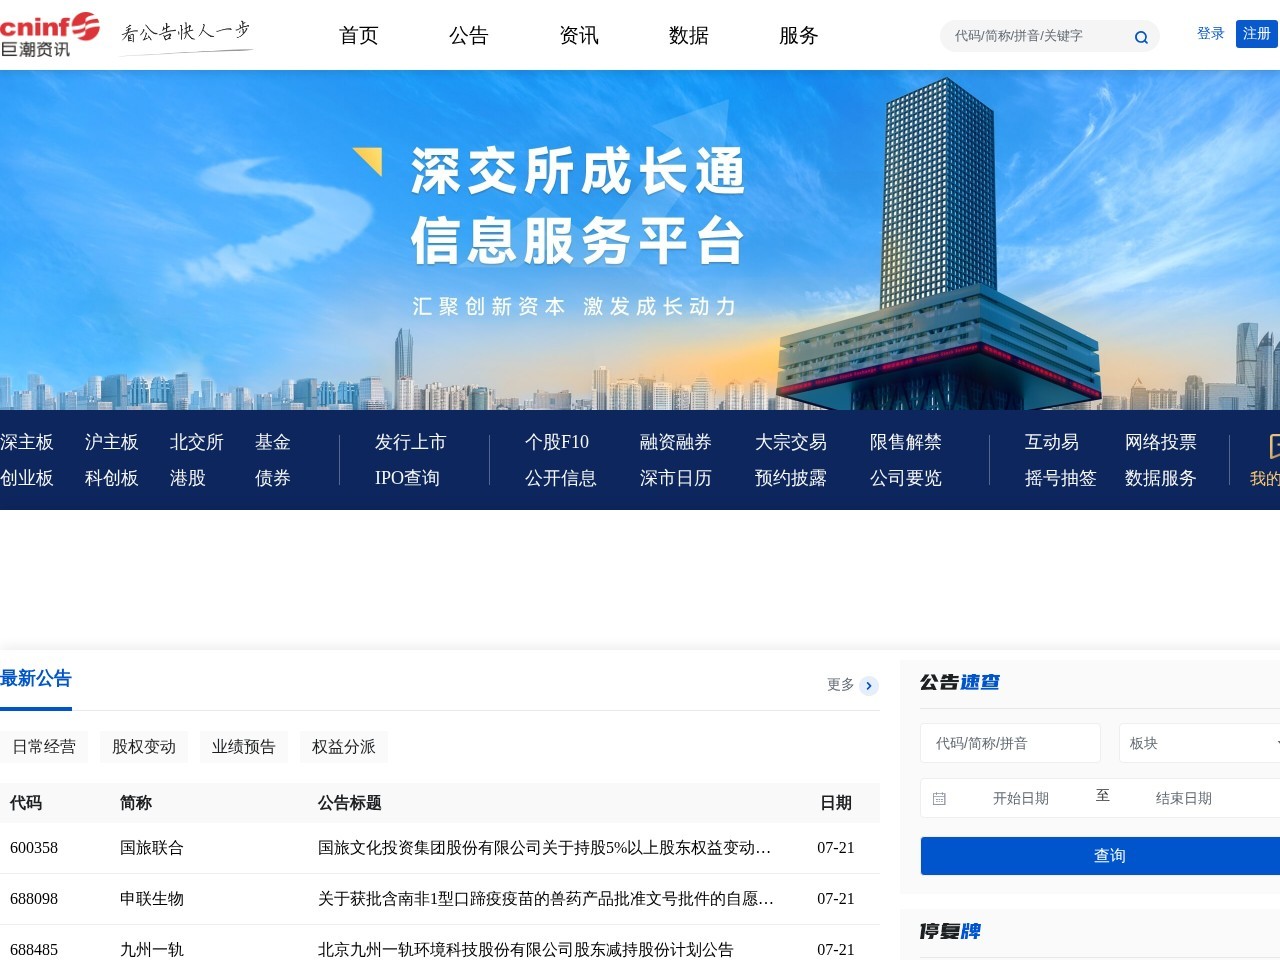Screen dimensions: 1280x960
Task: Open the 关于获批含南非1型口蹄疫疫苗 announcement
Action: pyautogui.click(x=546, y=899)
